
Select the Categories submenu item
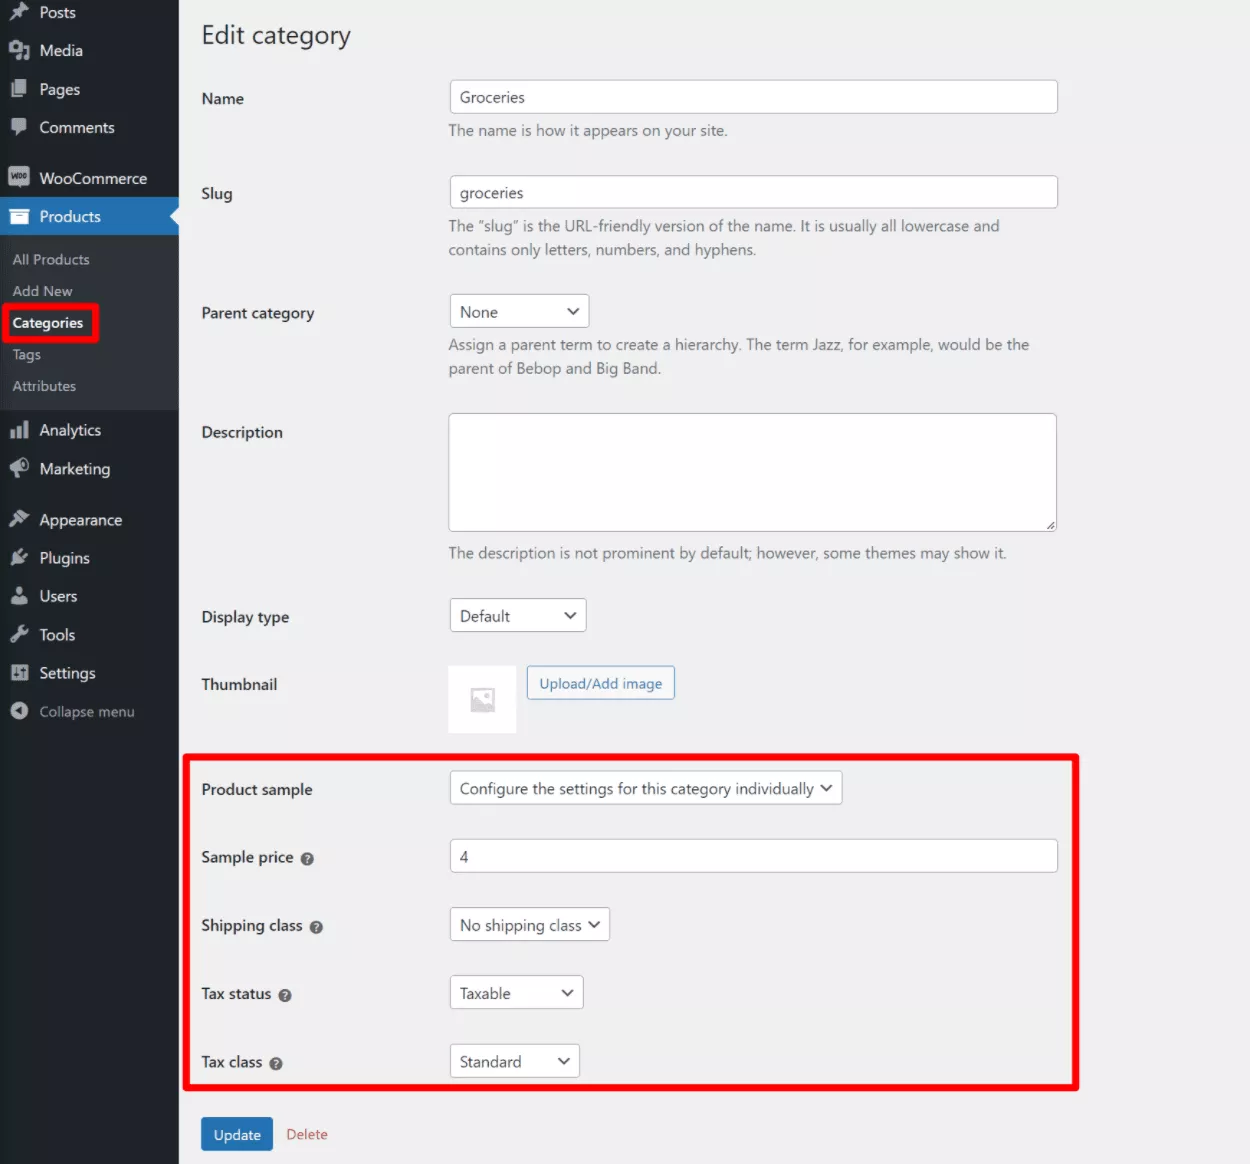click(48, 323)
